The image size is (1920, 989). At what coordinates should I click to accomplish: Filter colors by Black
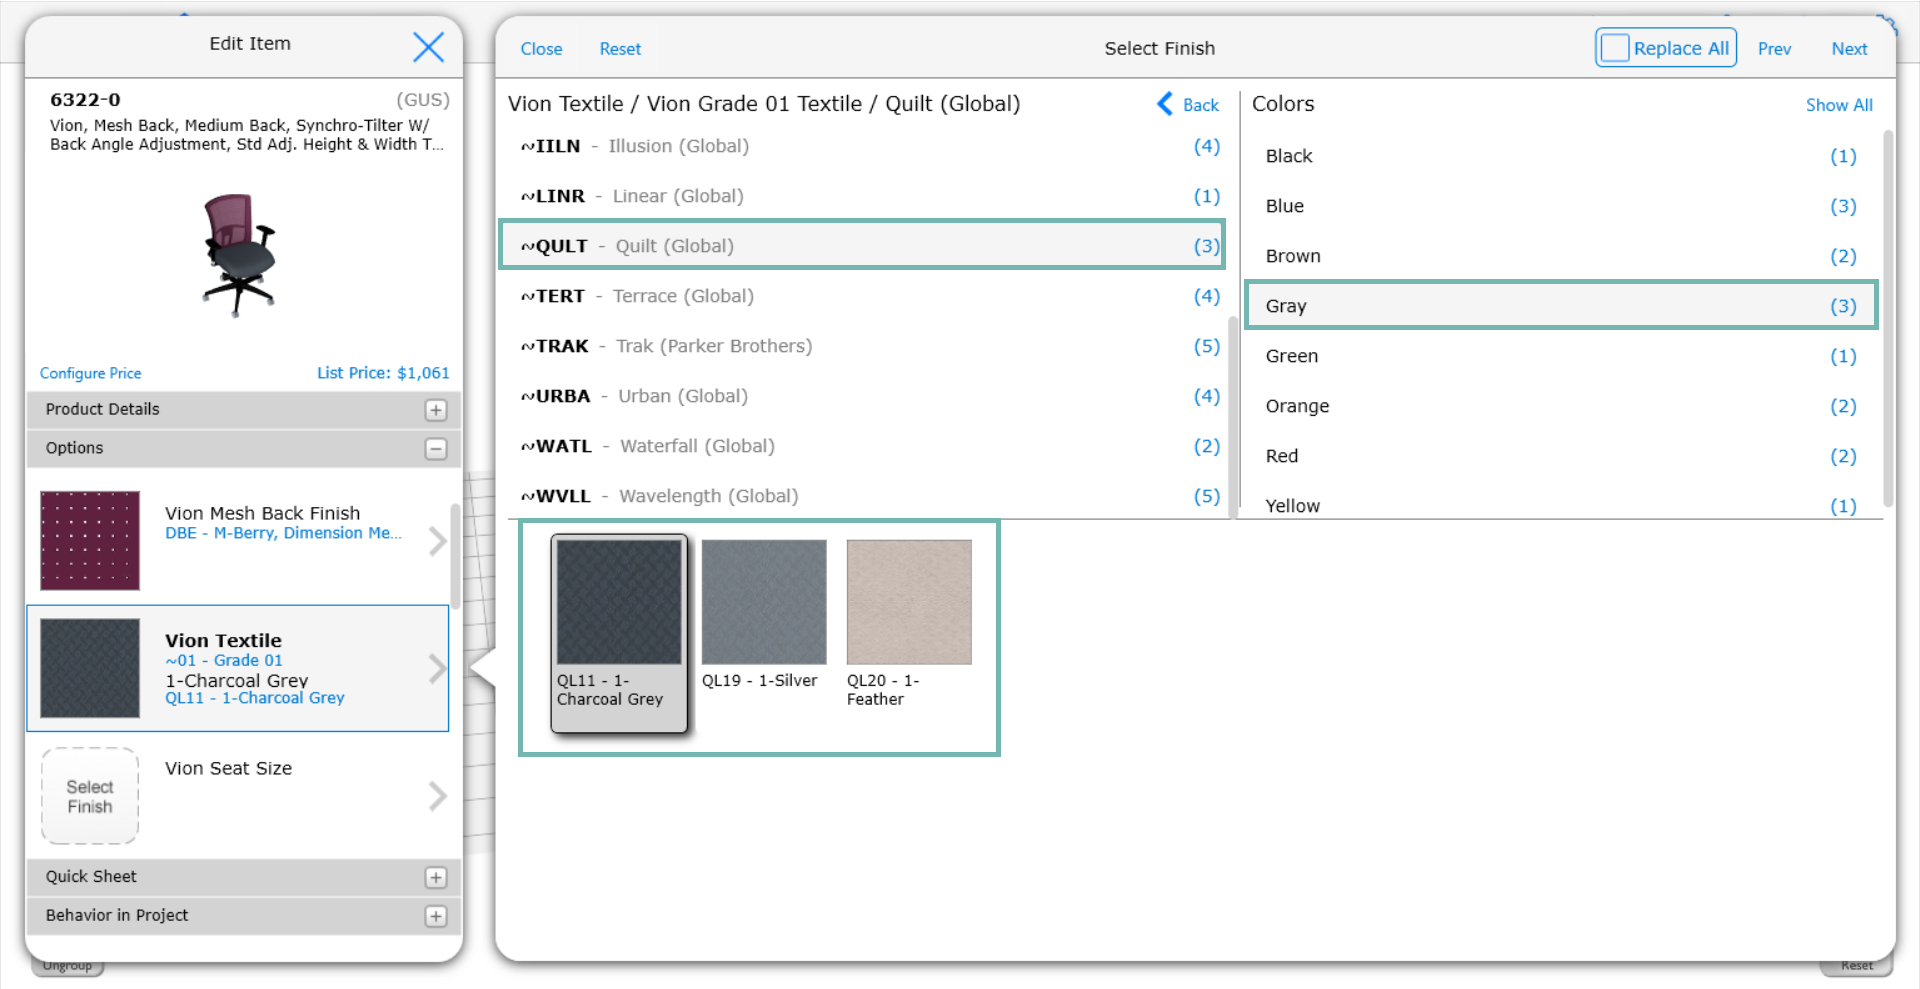pos(1561,156)
